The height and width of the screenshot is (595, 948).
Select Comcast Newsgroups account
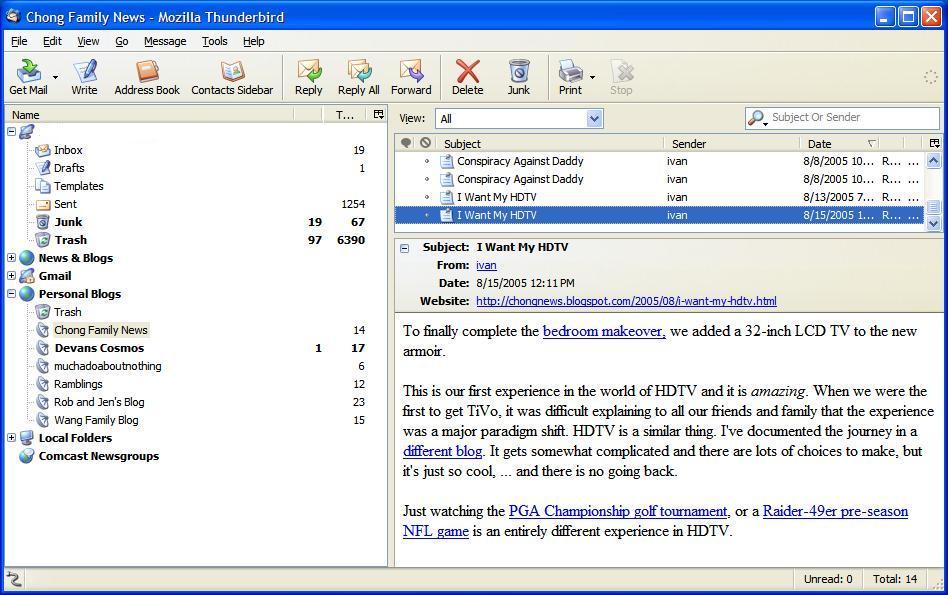coord(99,456)
